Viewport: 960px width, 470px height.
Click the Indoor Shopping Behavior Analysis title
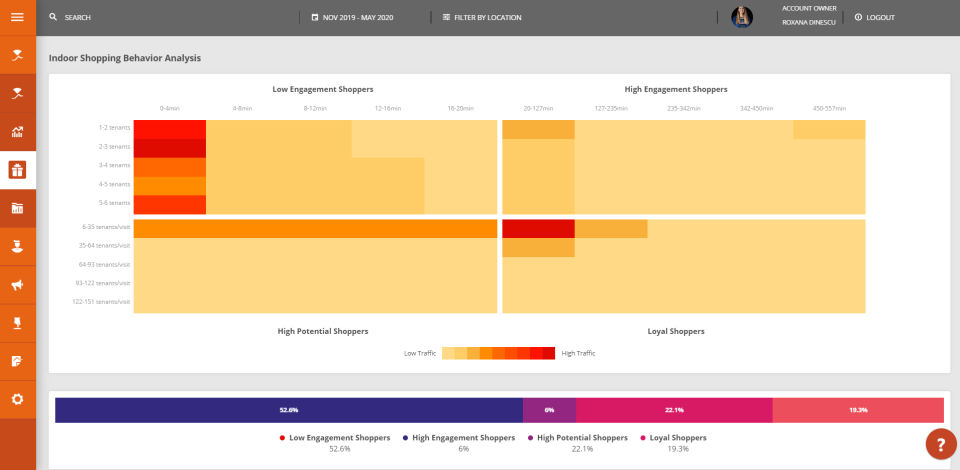[x=125, y=58]
